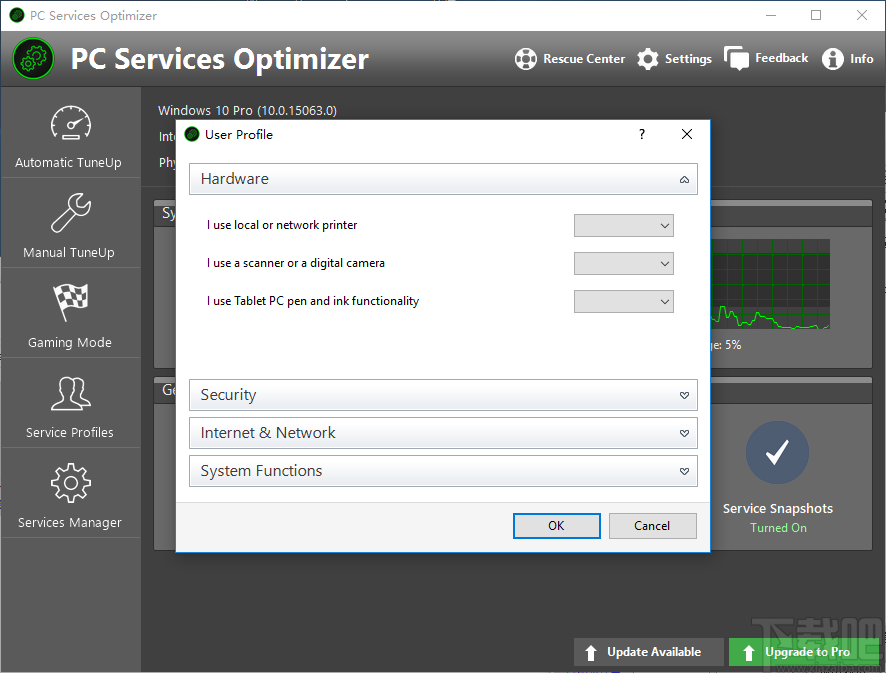Click the Service Snapshots checkmark
This screenshot has width=886, height=673.
(777, 453)
